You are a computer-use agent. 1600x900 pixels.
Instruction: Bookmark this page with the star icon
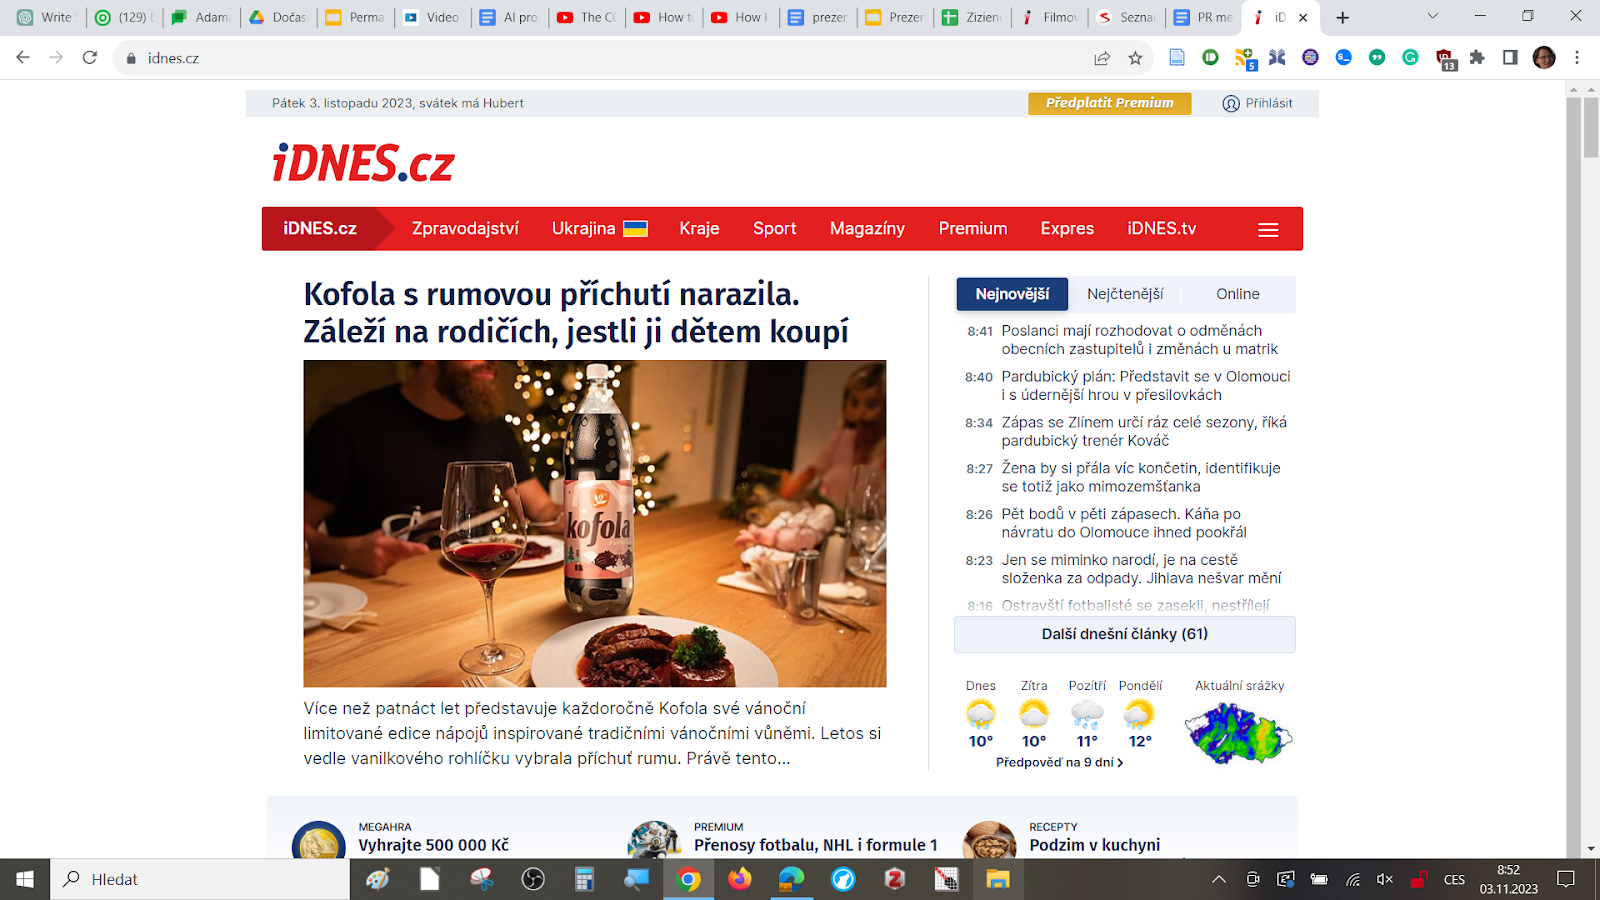click(1135, 58)
